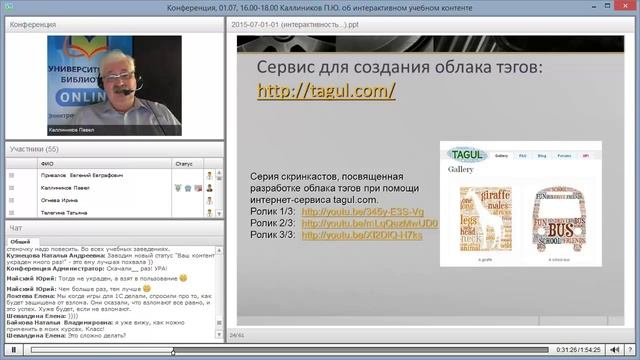Click chat message from Байкова Наталья Владимировна

click(x=96, y=326)
